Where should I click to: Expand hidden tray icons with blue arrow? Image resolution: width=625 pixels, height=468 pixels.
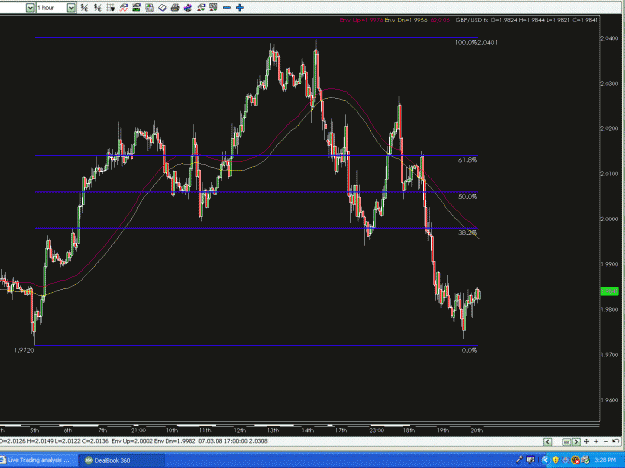coord(545,460)
